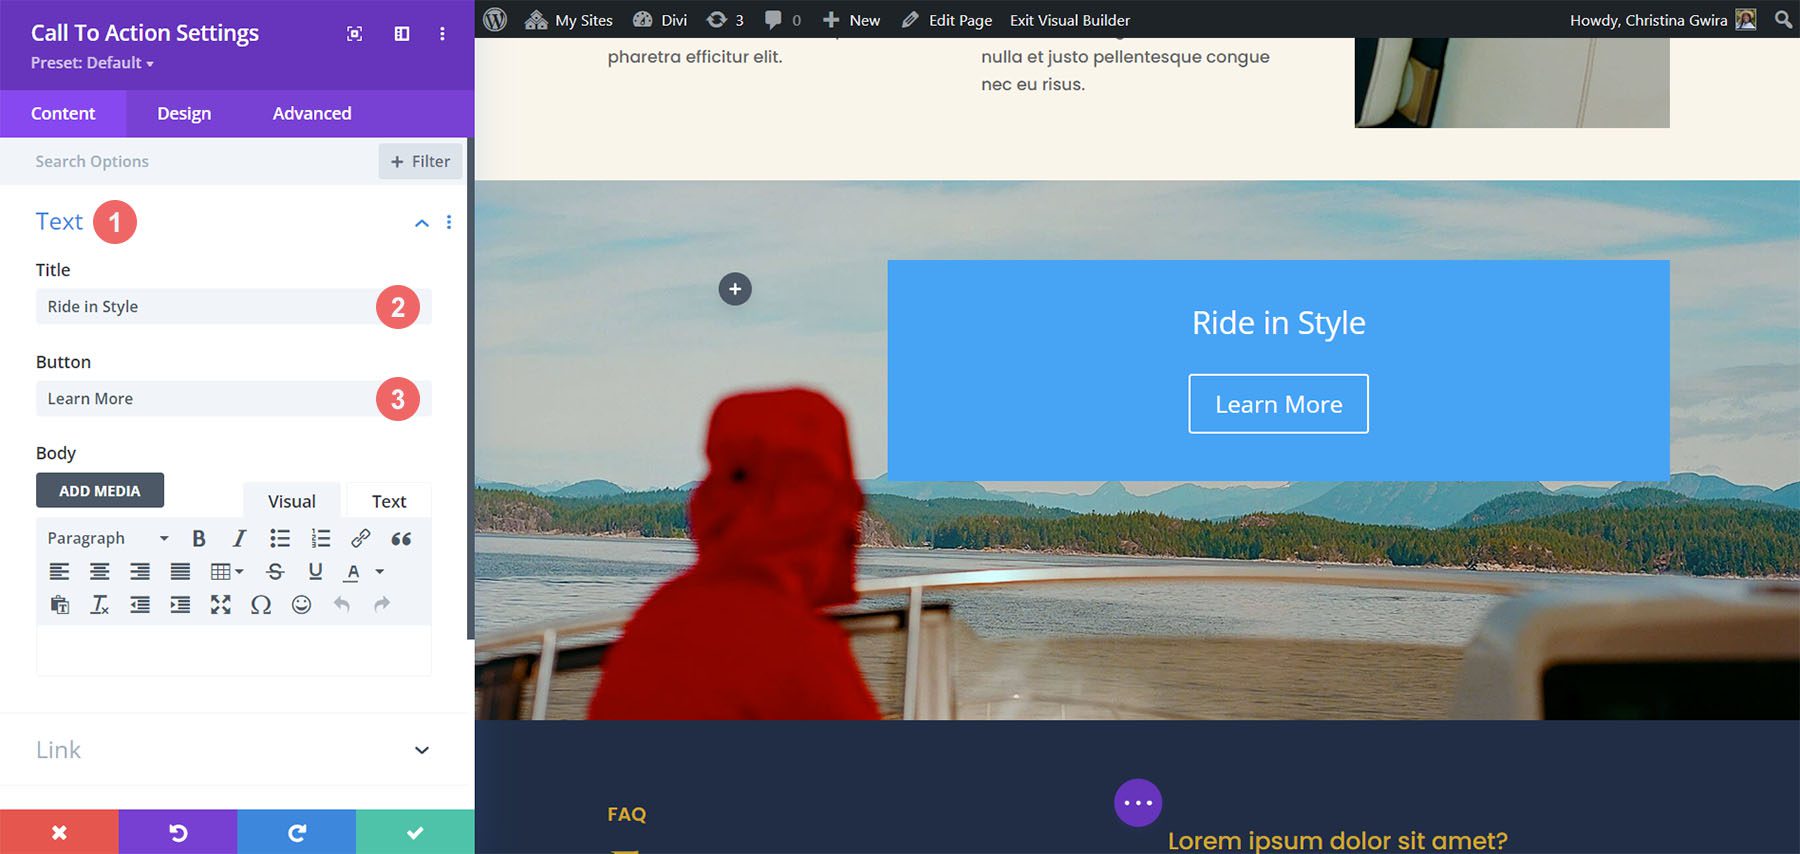Toggle italic formatting in Body editor

click(239, 538)
